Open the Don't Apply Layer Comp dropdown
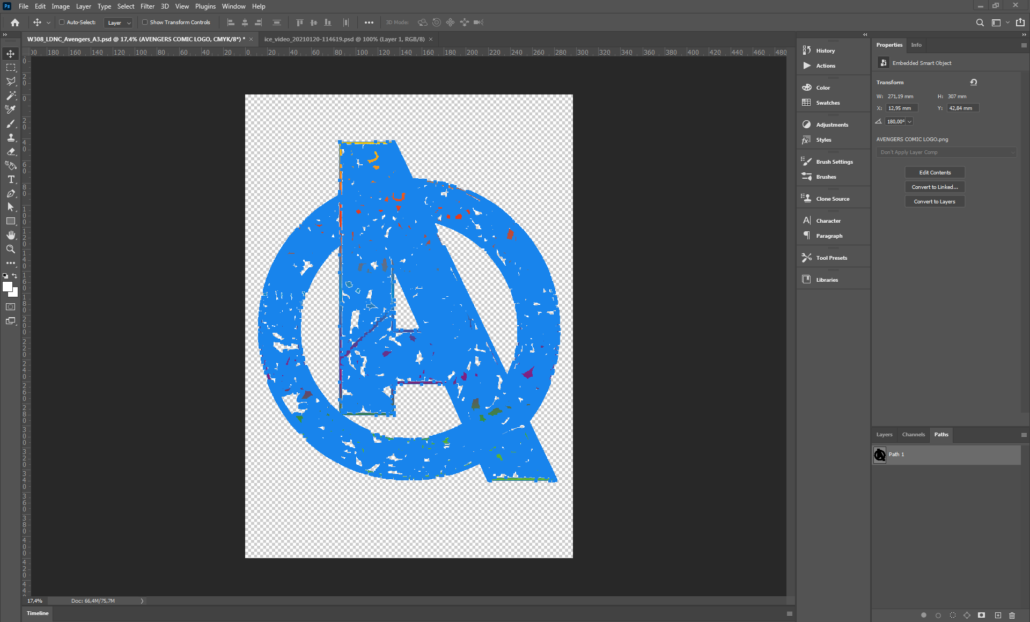The height and width of the screenshot is (622, 1030). (947, 152)
